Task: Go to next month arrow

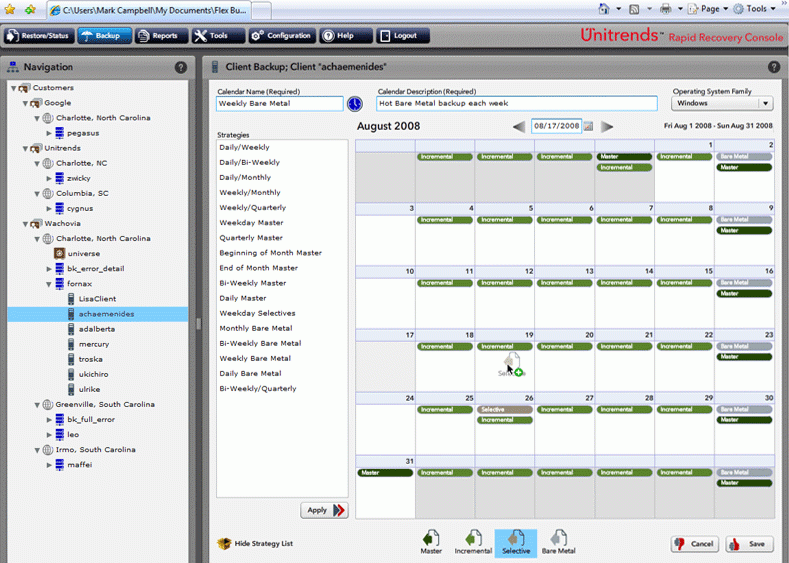Action: click(607, 126)
